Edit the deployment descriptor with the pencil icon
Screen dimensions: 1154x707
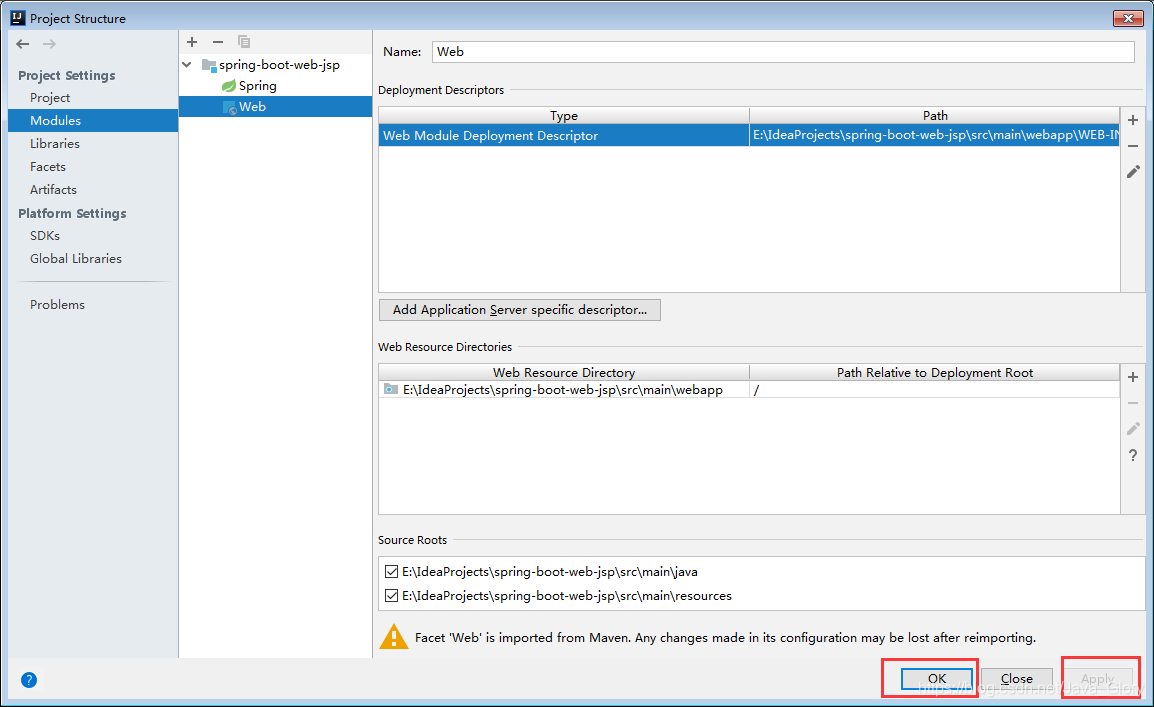1133,171
